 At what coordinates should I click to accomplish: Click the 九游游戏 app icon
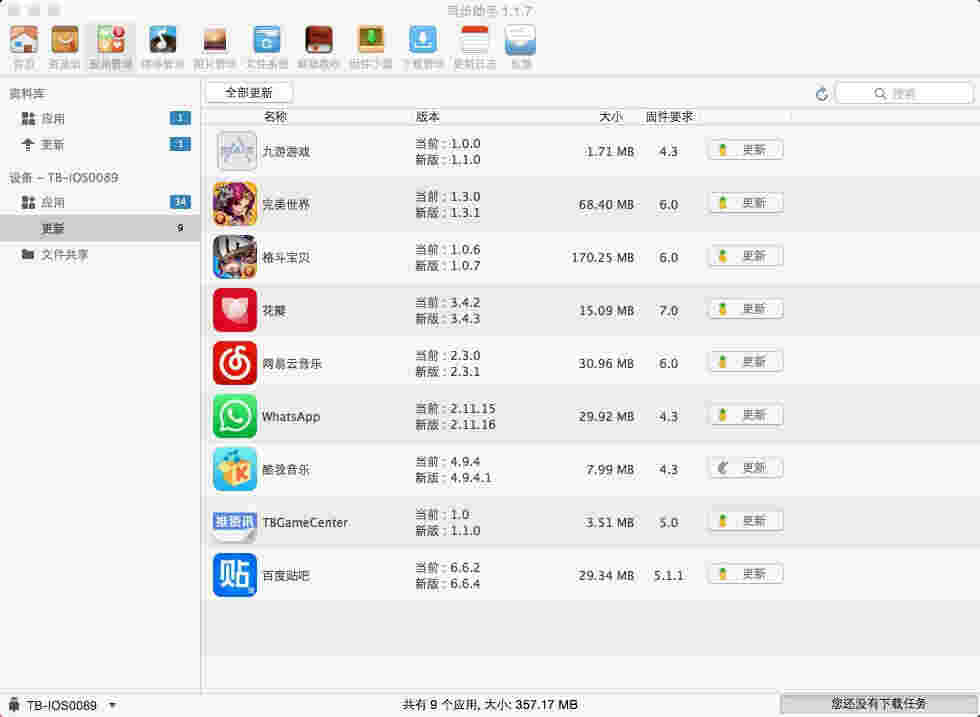[x=236, y=151]
